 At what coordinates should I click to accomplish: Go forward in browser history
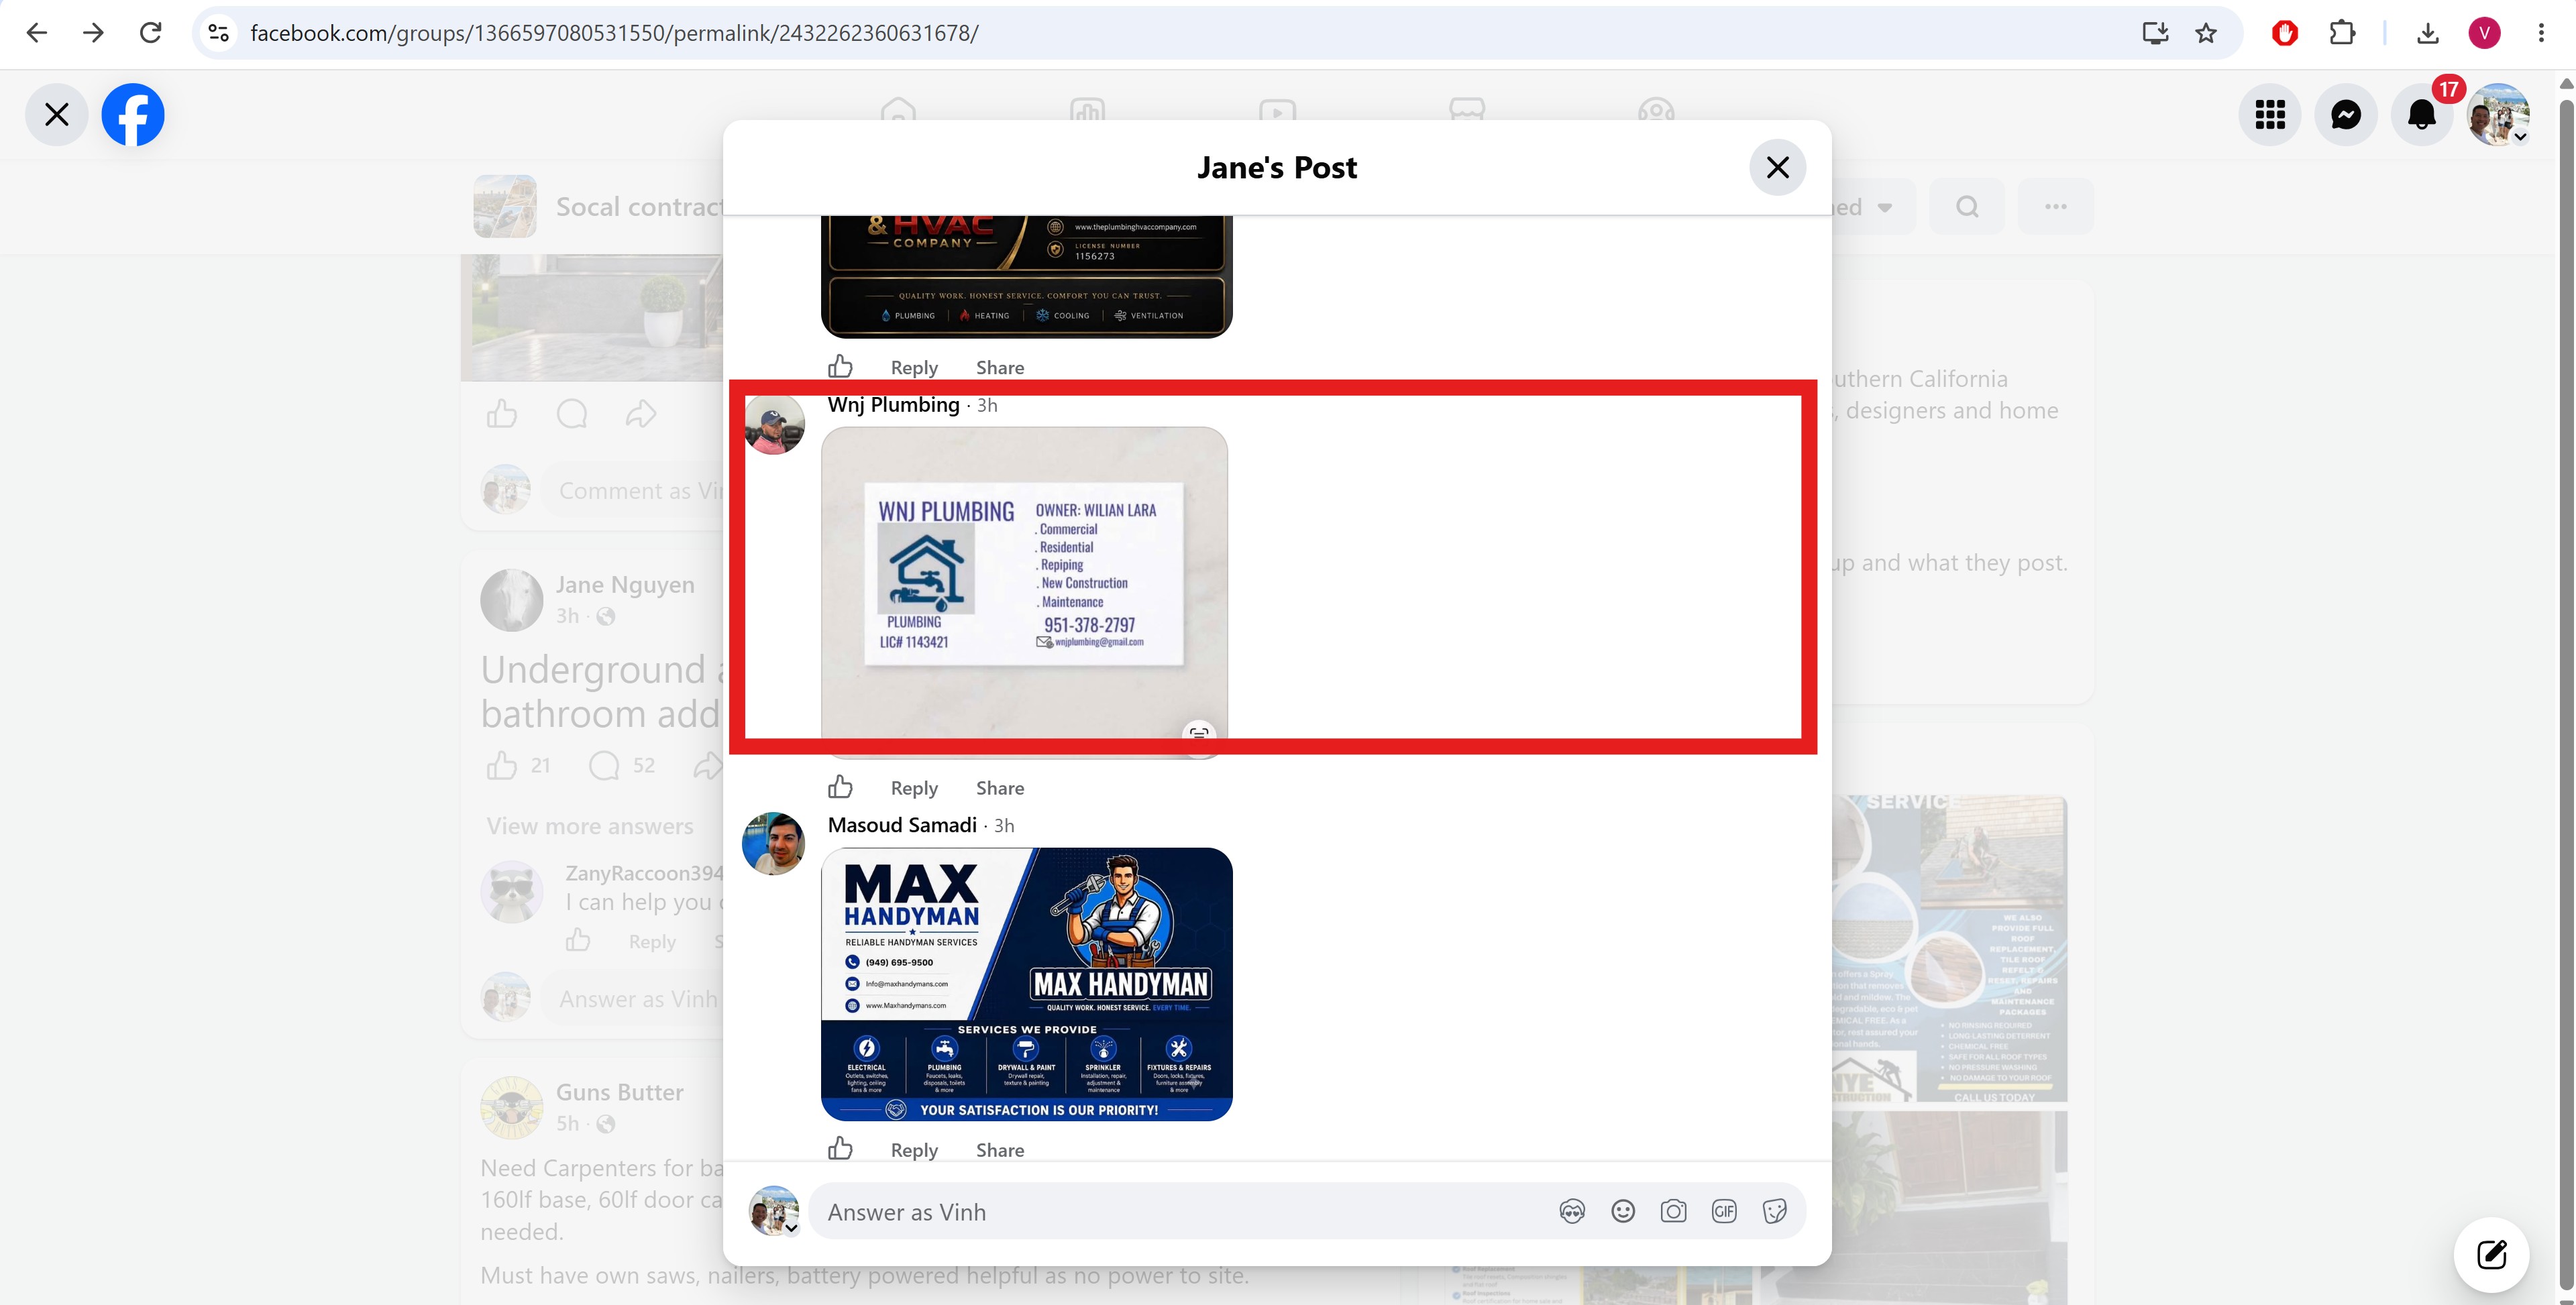point(93,33)
